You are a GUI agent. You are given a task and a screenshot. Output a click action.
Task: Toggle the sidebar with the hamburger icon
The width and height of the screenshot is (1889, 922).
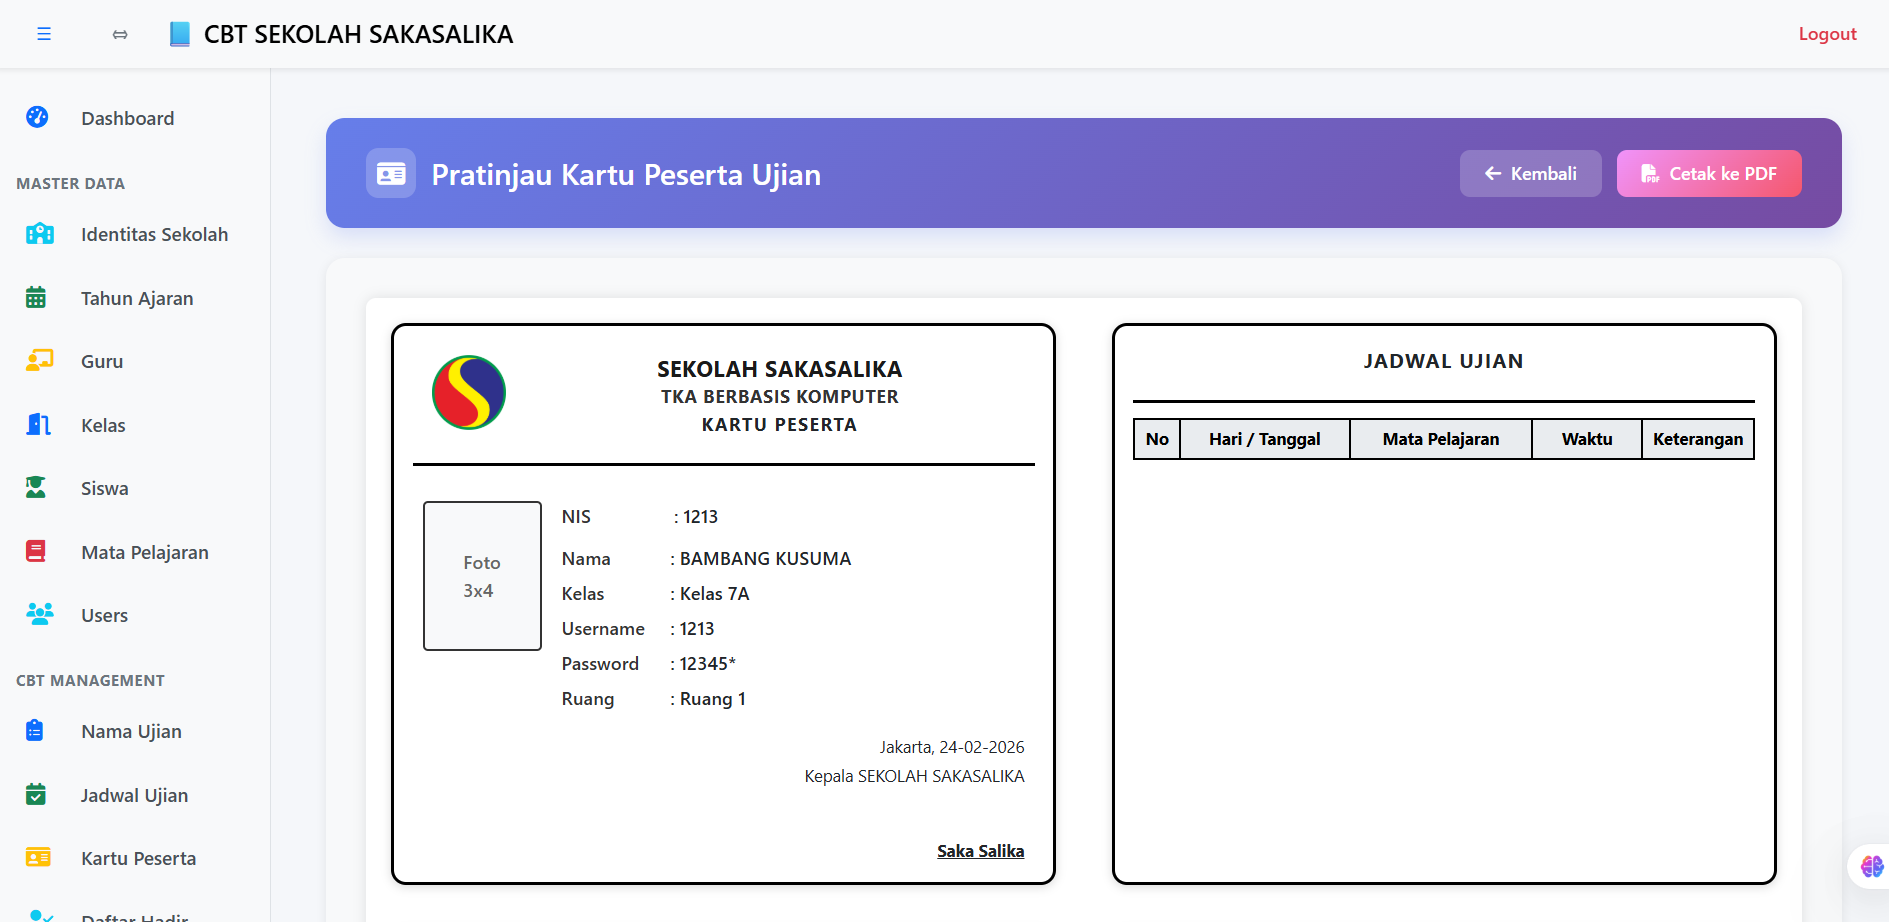coord(44,33)
